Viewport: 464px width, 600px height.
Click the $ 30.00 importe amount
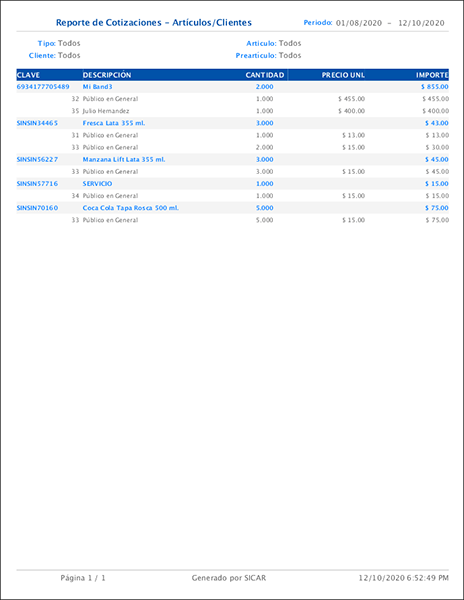[437, 147]
